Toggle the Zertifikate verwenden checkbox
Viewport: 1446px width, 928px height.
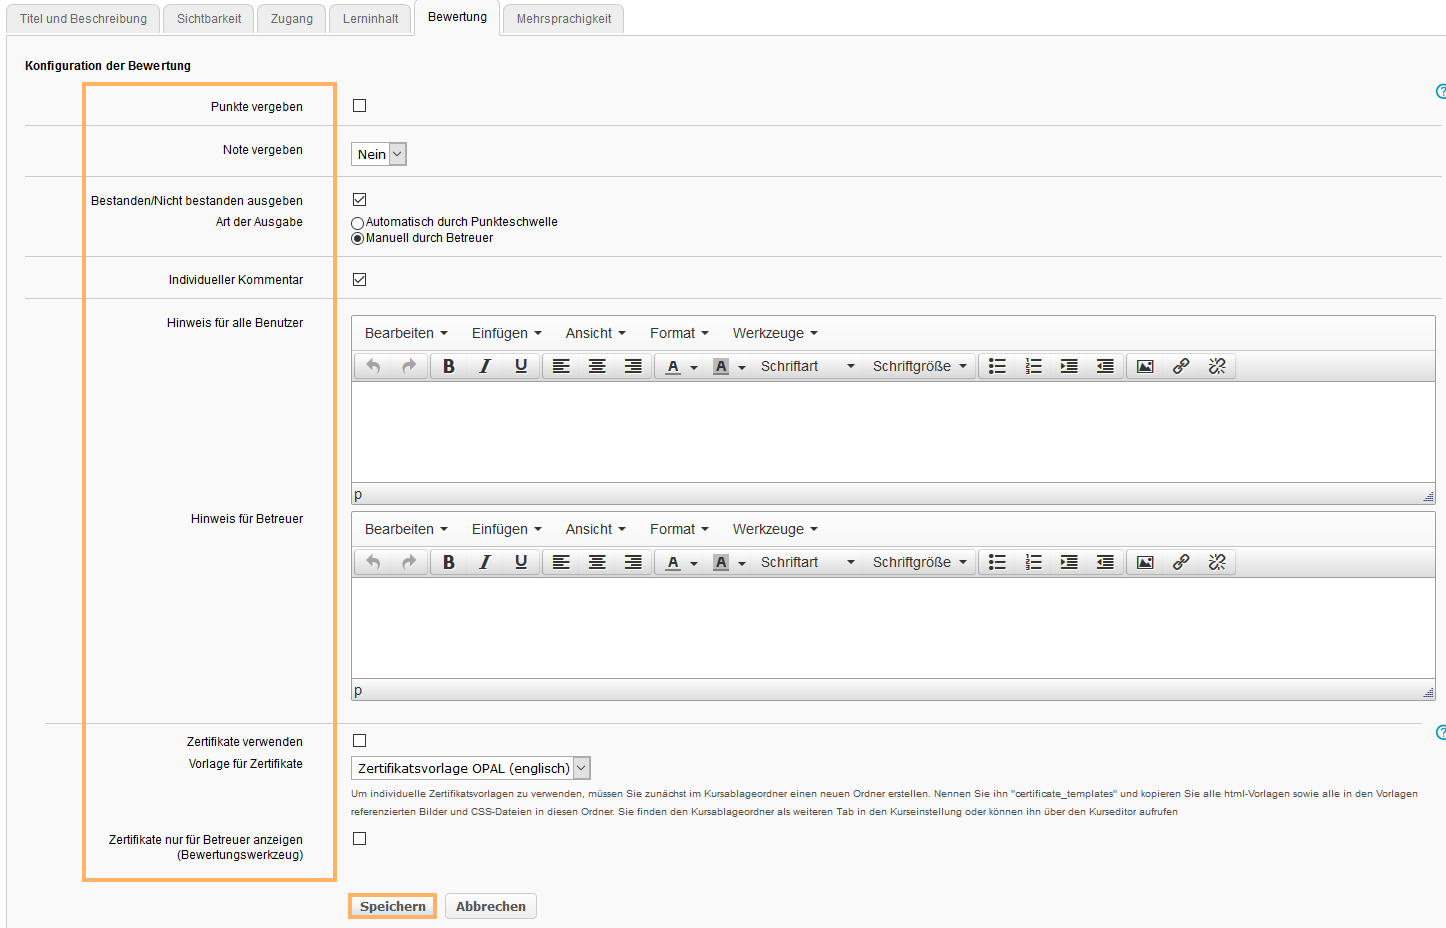pyautogui.click(x=360, y=741)
